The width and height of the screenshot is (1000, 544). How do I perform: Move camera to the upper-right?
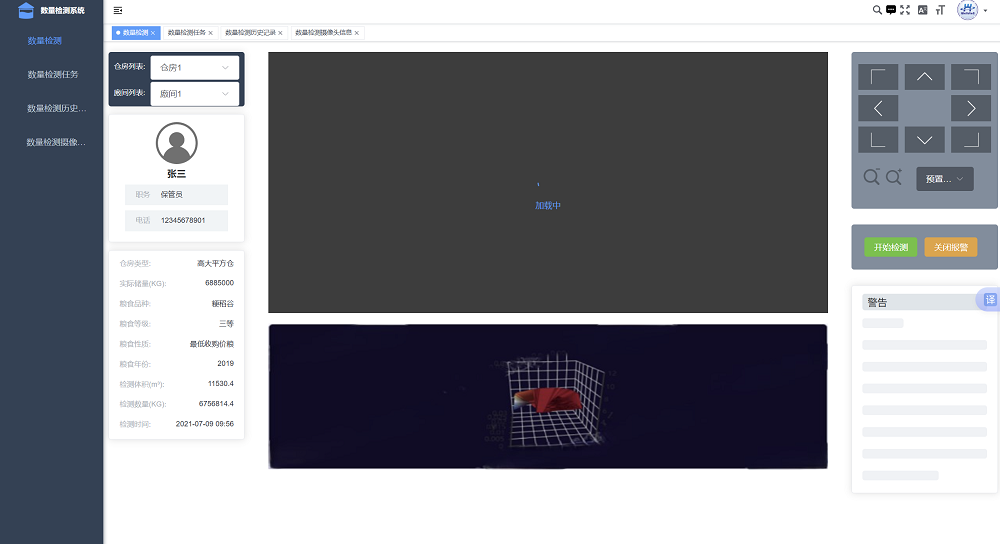point(971,77)
